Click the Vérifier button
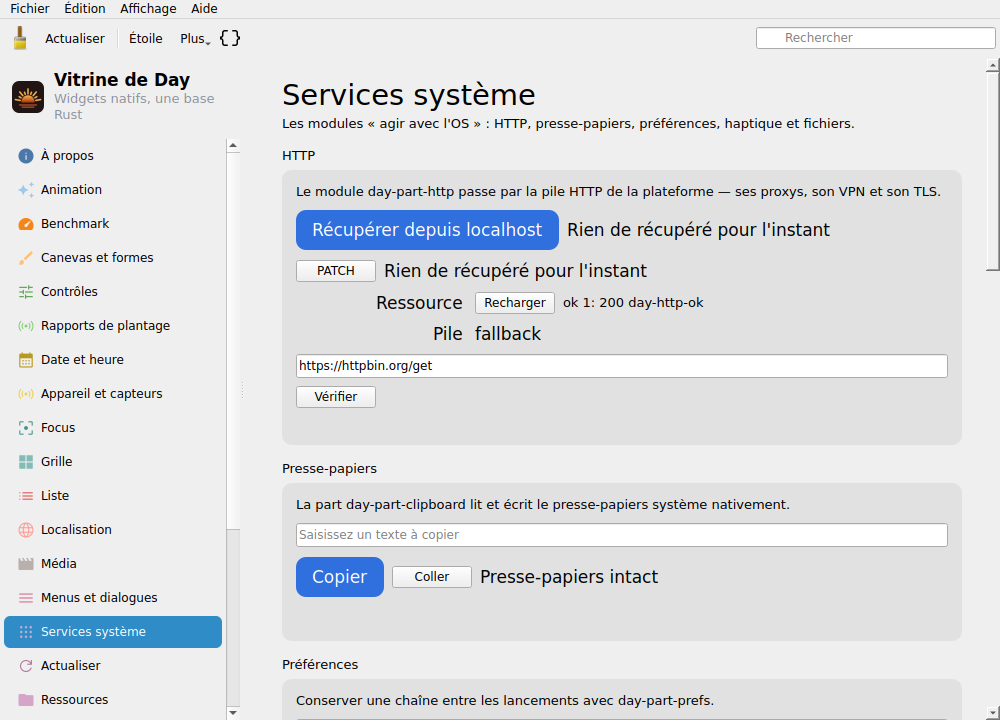Screen dimensions: 1000x720 coord(335,397)
